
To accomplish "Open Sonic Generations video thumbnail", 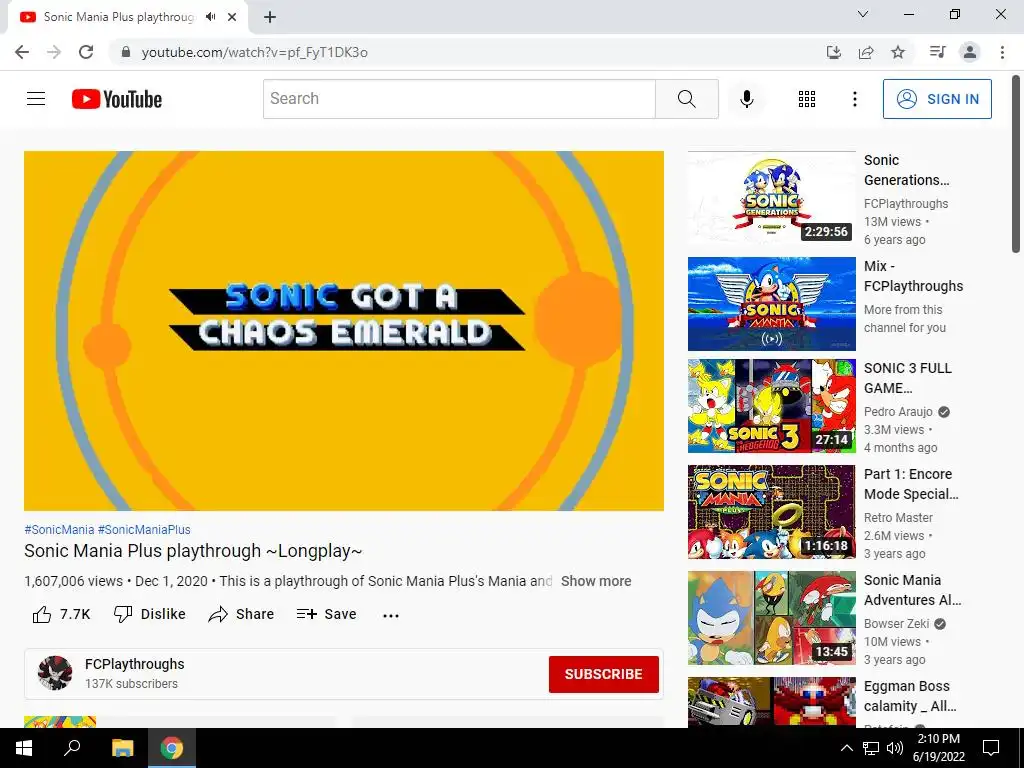I will [x=771, y=198].
